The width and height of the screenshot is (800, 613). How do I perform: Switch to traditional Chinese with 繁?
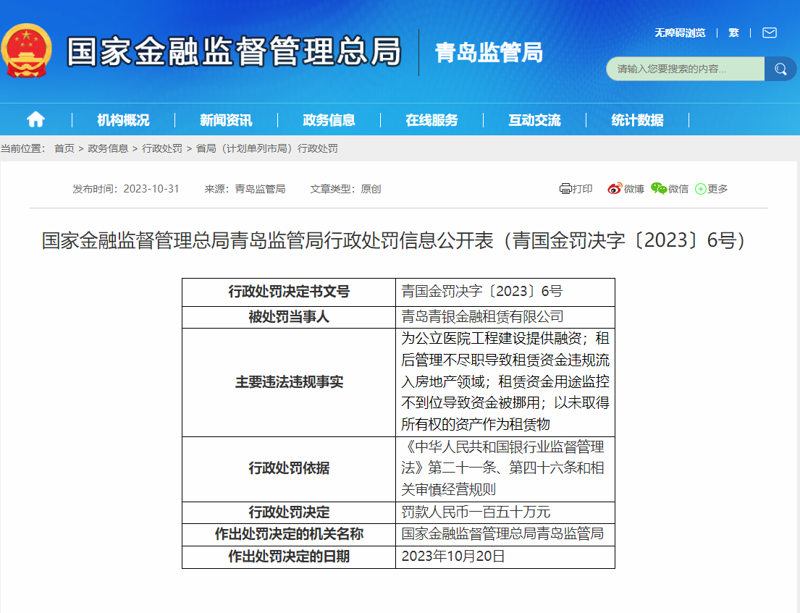[x=734, y=33]
